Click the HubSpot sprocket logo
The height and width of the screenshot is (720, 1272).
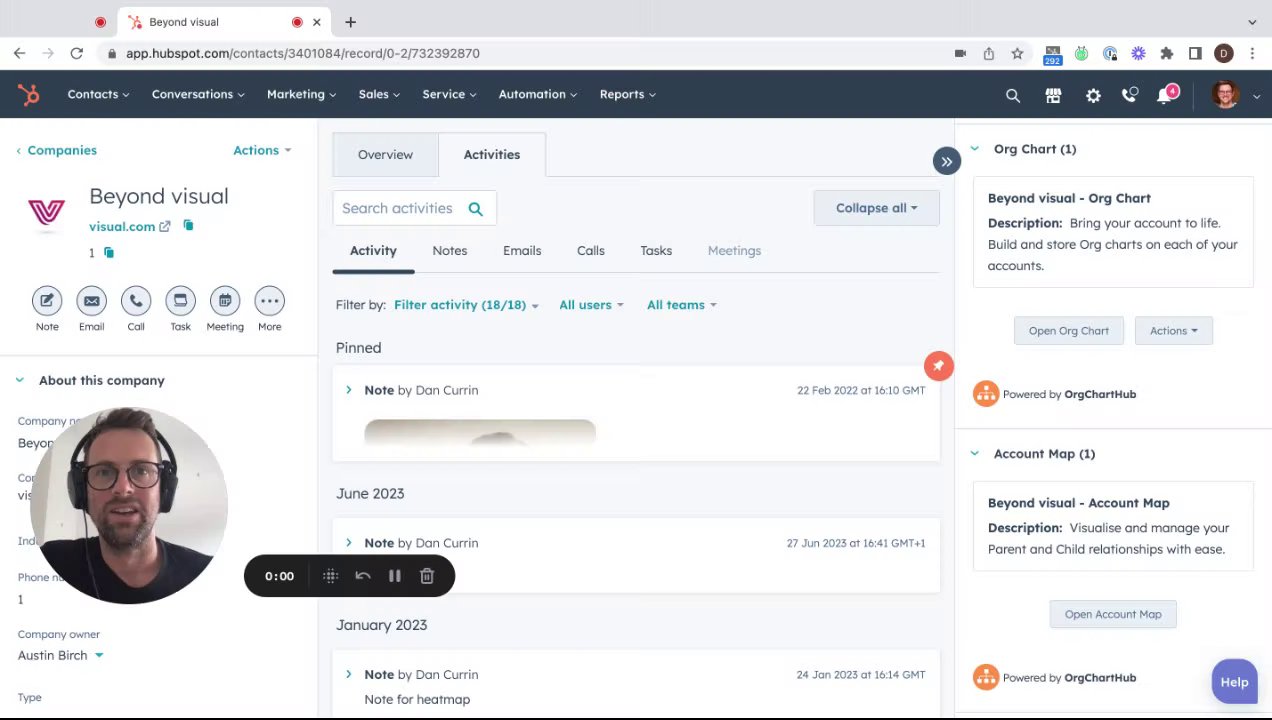28,94
